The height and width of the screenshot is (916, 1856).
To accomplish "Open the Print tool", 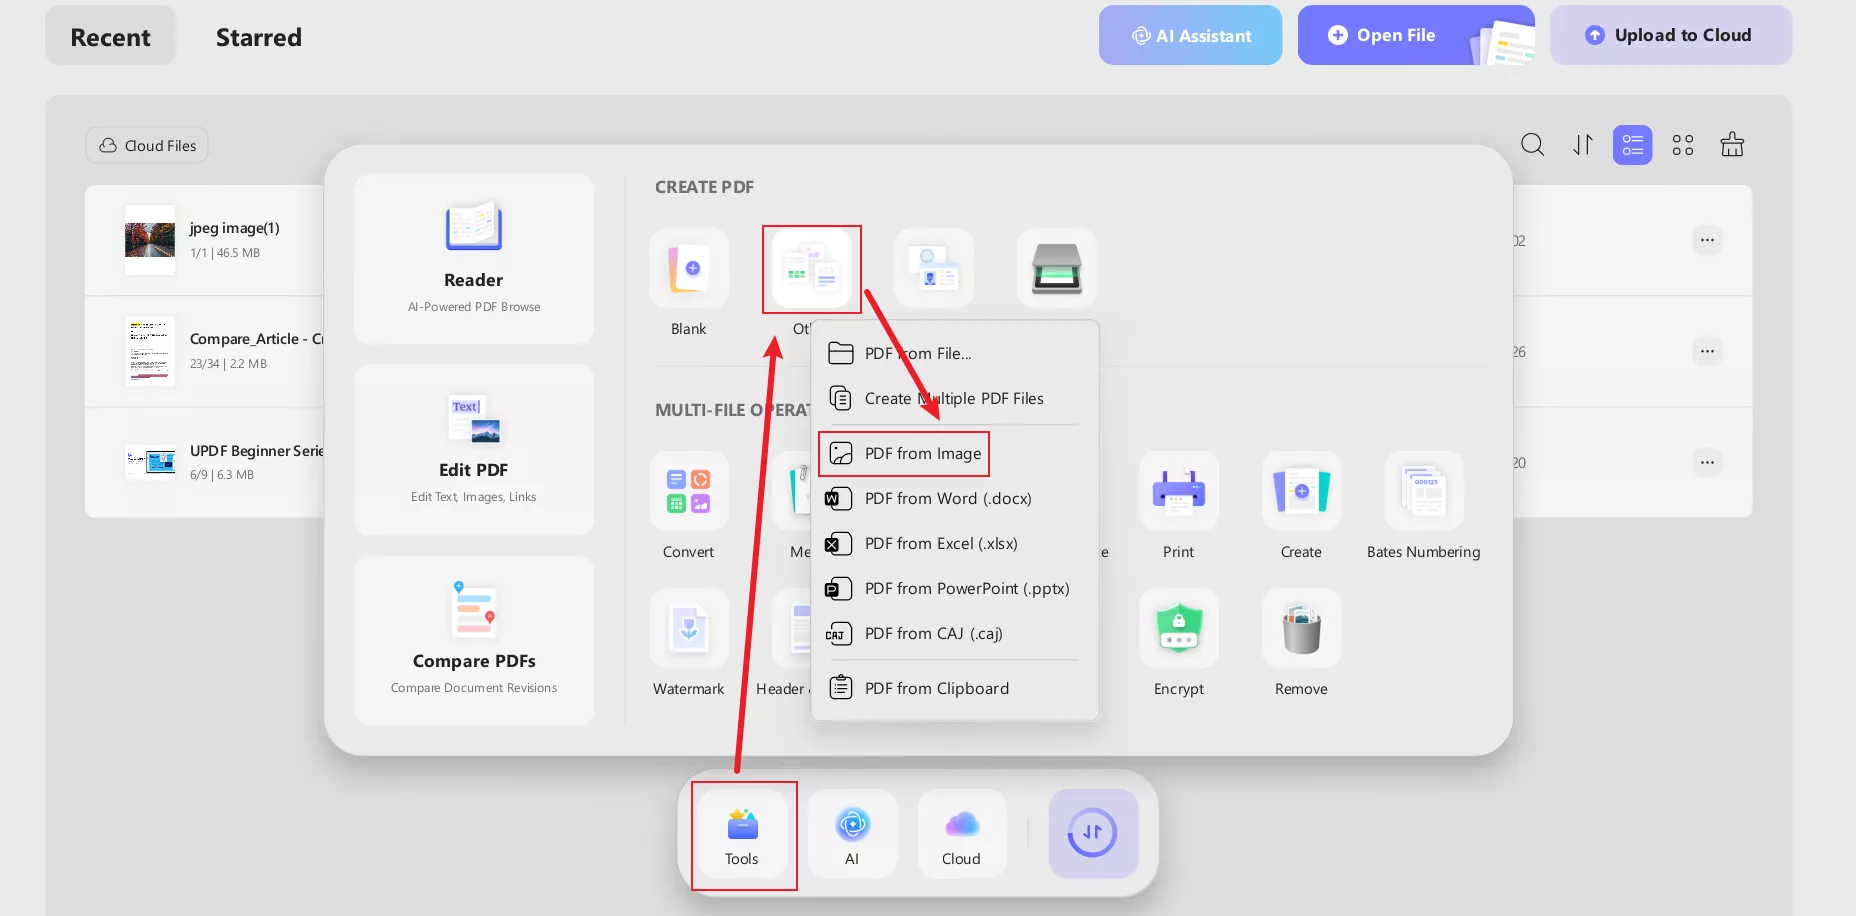I will click(1178, 491).
